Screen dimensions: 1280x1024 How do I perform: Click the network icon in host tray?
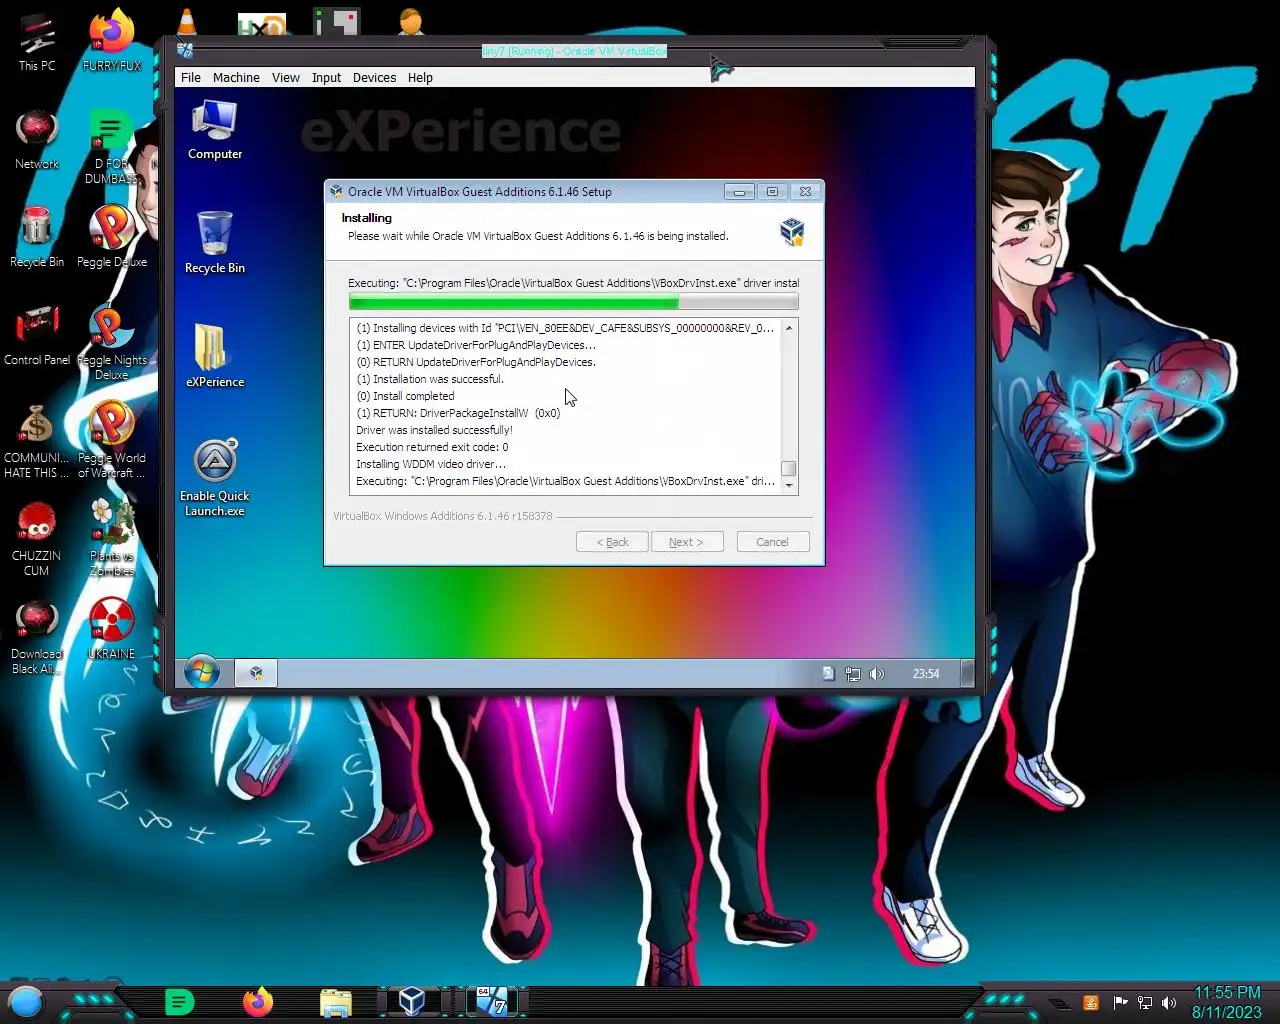pos(1144,1002)
